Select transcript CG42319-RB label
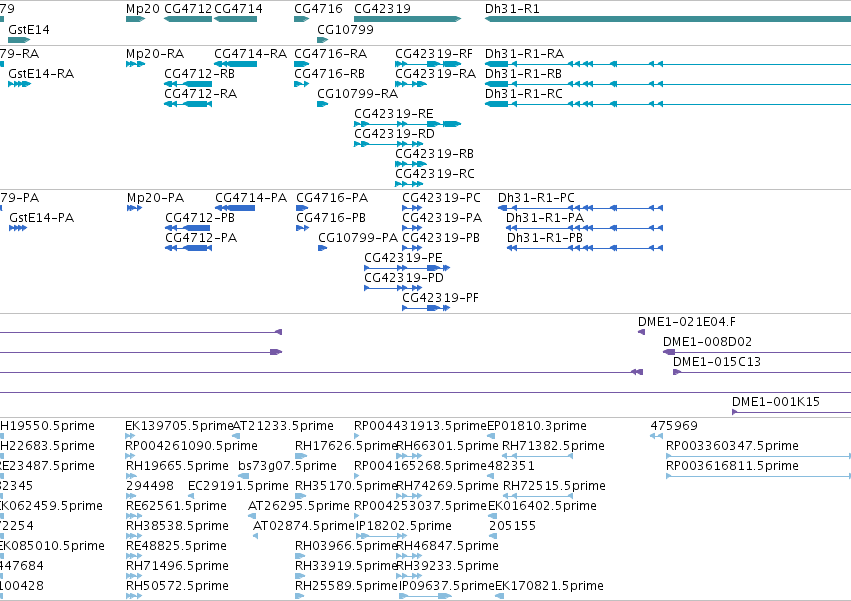 [x=434, y=154]
